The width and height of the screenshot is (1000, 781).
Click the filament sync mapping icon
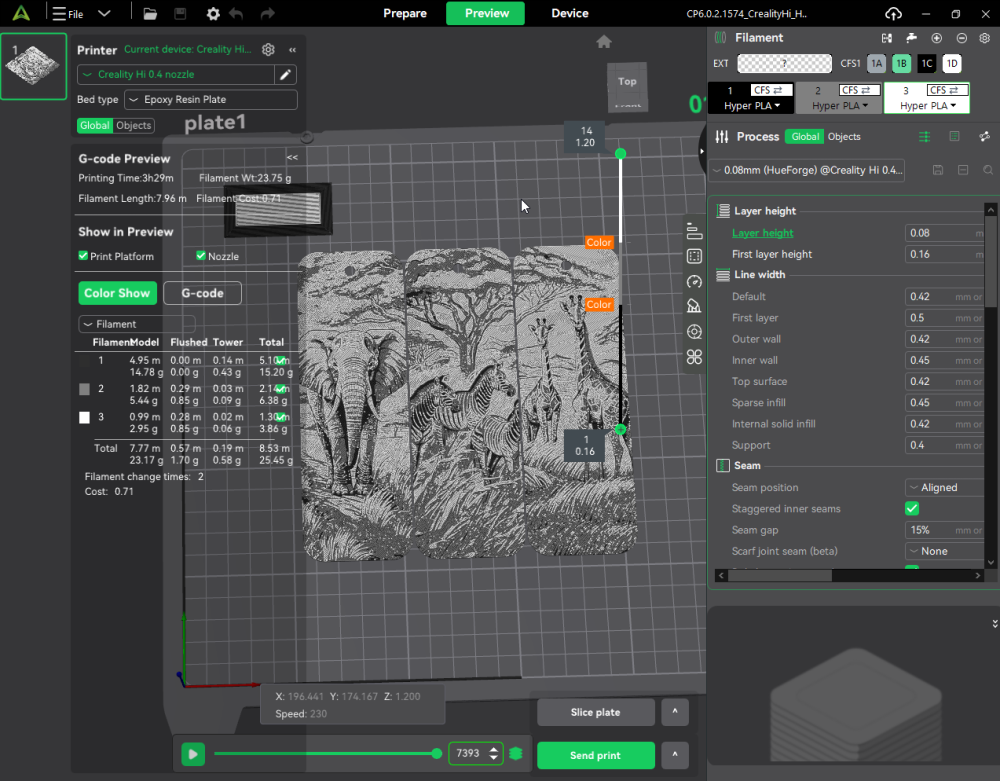886,38
